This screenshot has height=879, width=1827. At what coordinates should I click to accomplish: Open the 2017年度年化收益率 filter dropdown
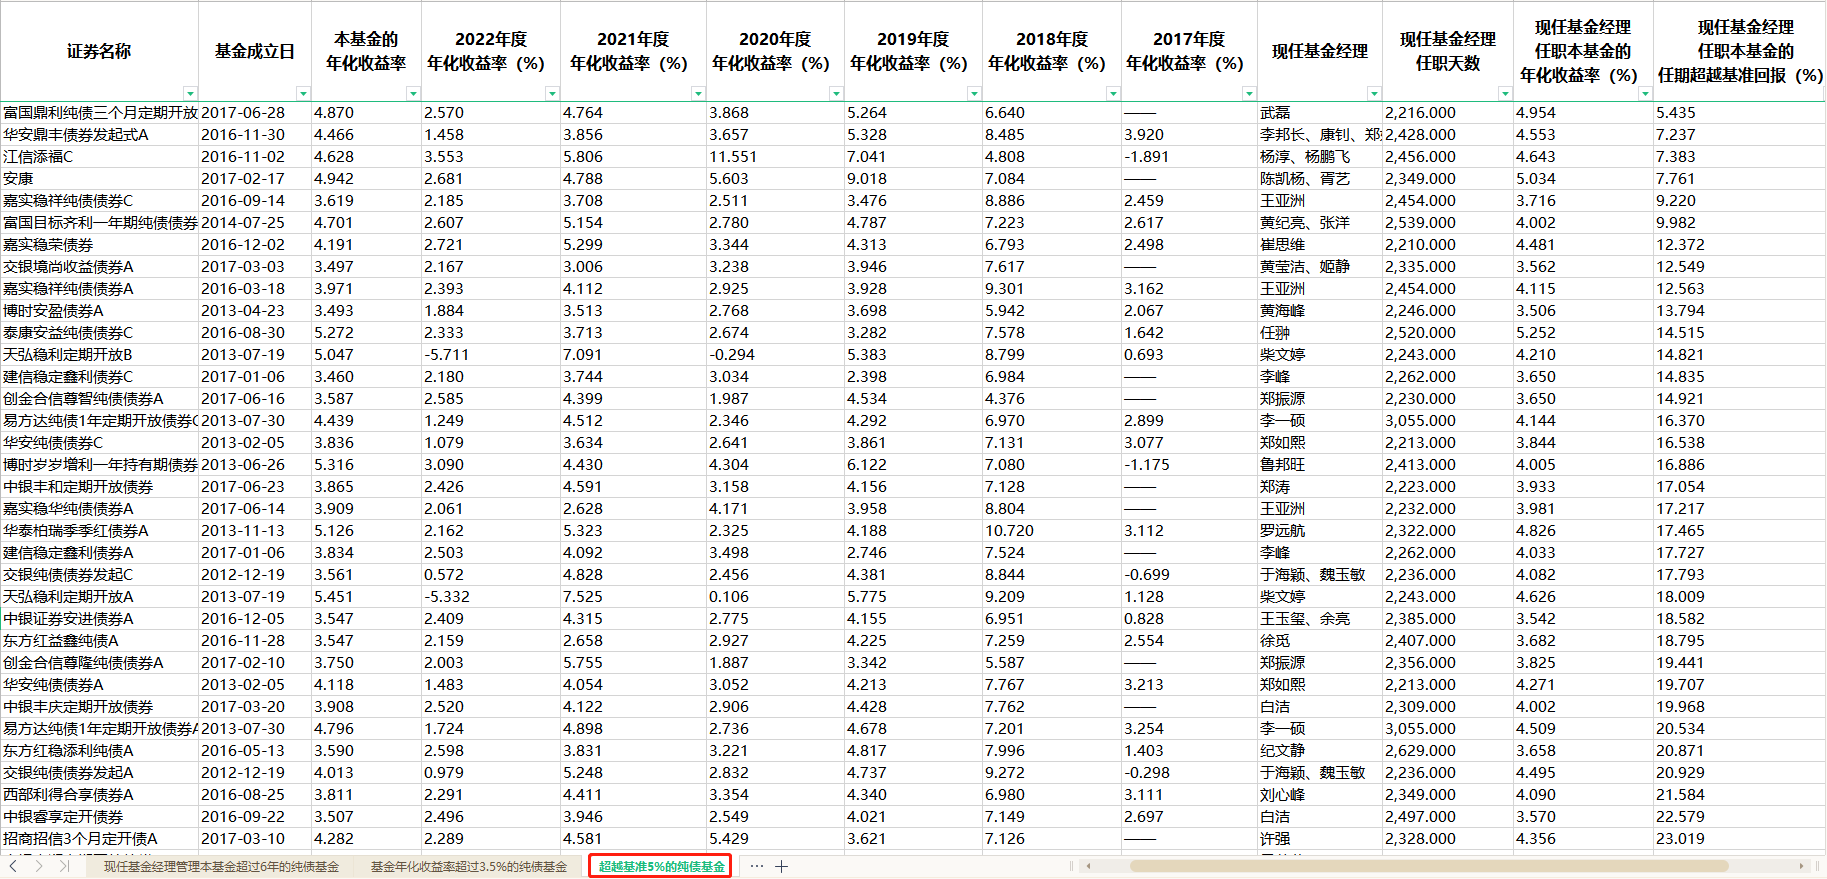coord(1248,93)
